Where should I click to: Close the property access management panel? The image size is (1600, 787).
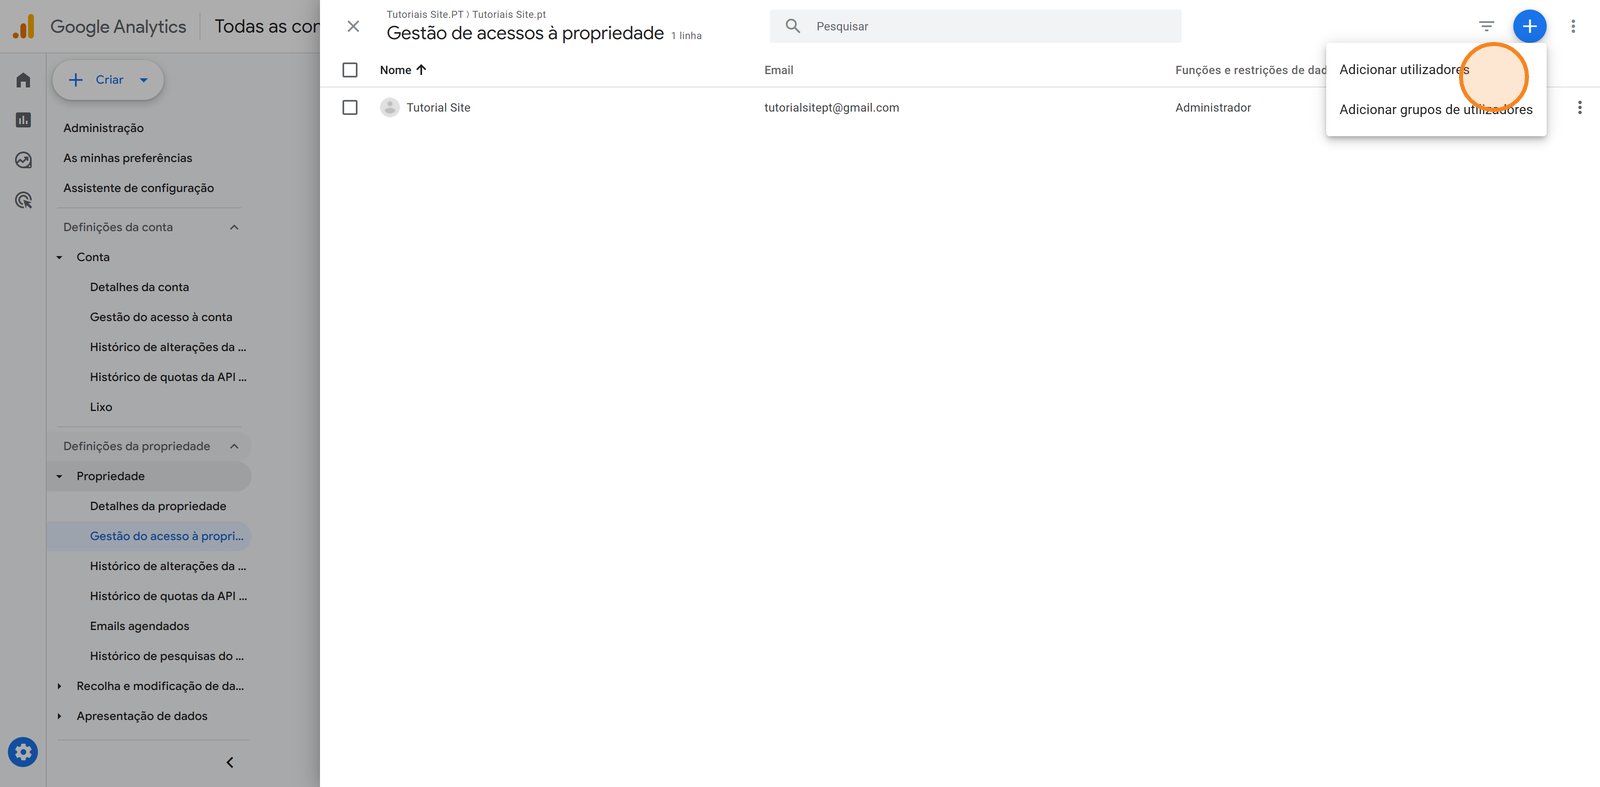coord(353,26)
